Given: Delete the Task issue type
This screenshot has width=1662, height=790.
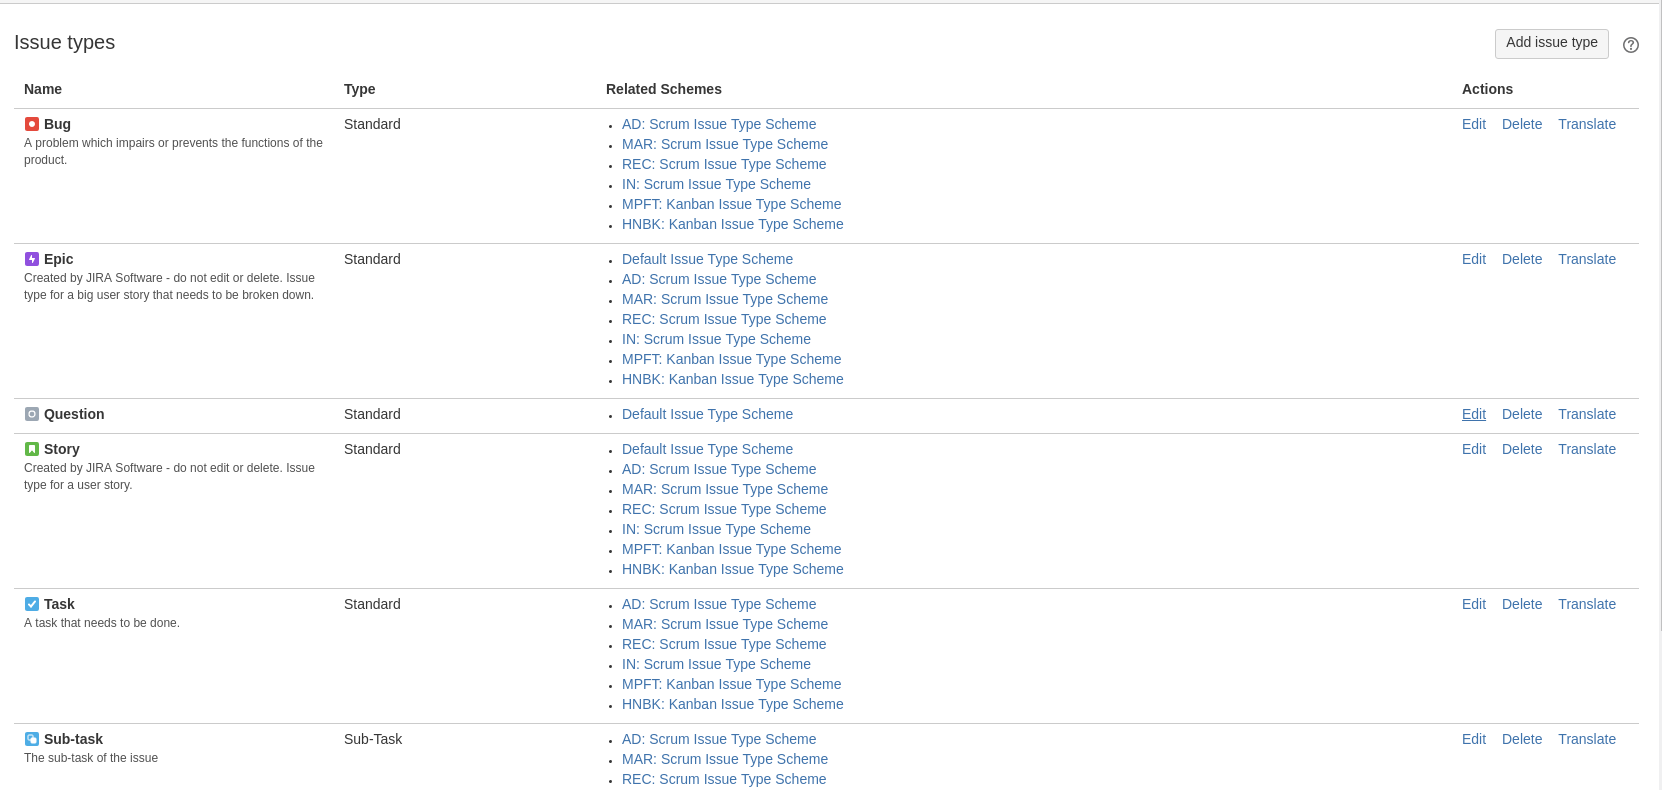Looking at the screenshot, I should (x=1521, y=604).
